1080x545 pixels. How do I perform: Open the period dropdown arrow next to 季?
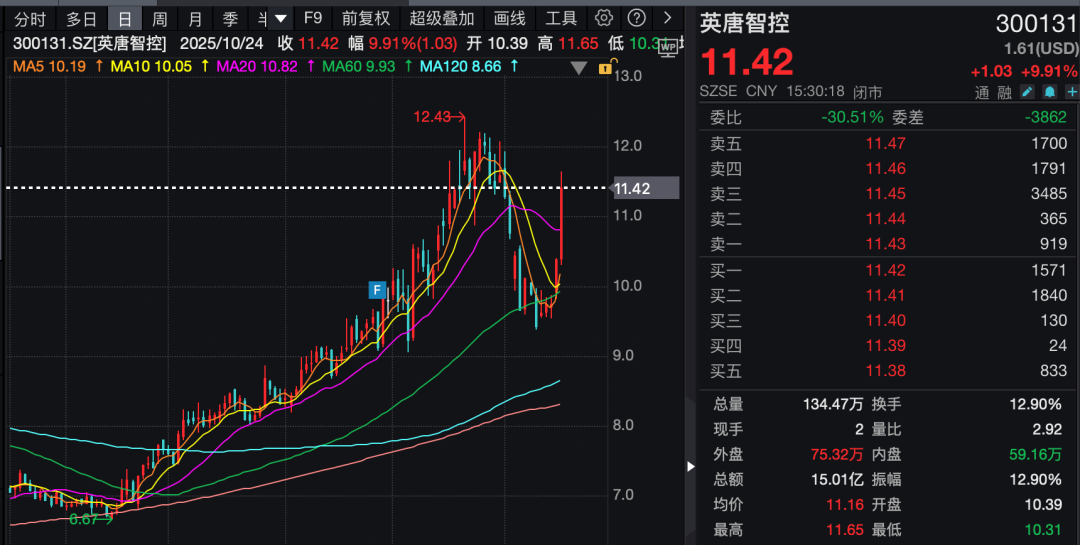click(281, 18)
